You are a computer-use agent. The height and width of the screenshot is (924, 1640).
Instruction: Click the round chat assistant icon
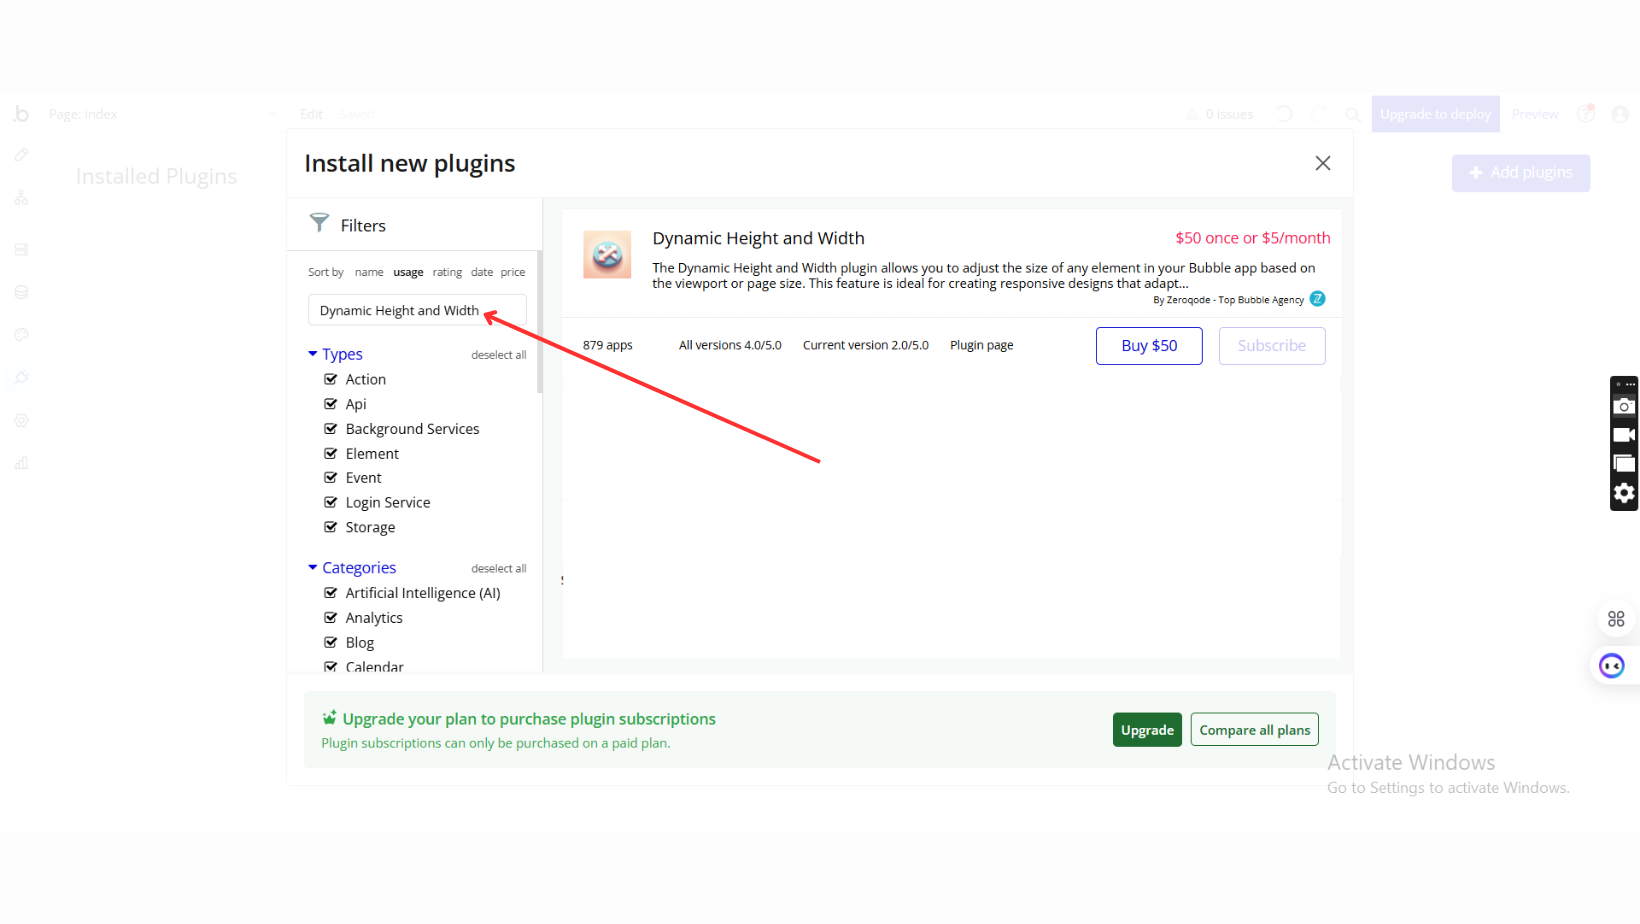[x=1611, y=666]
